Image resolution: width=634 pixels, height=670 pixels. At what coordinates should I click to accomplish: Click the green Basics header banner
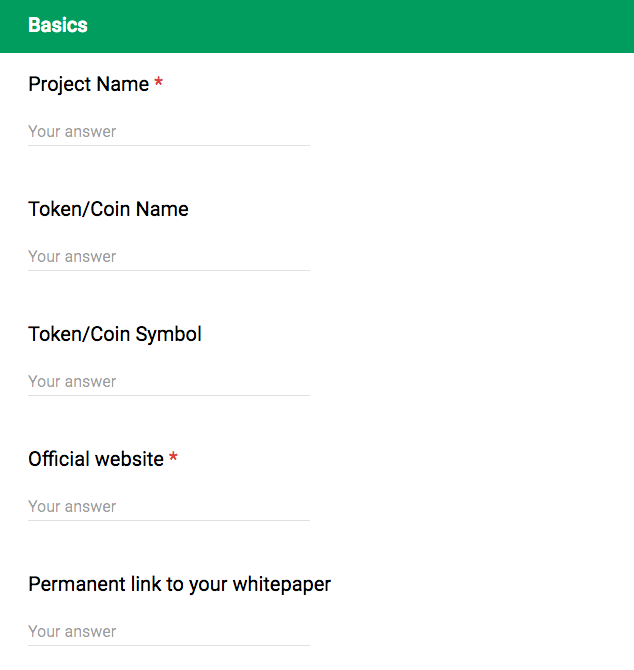coord(317,26)
